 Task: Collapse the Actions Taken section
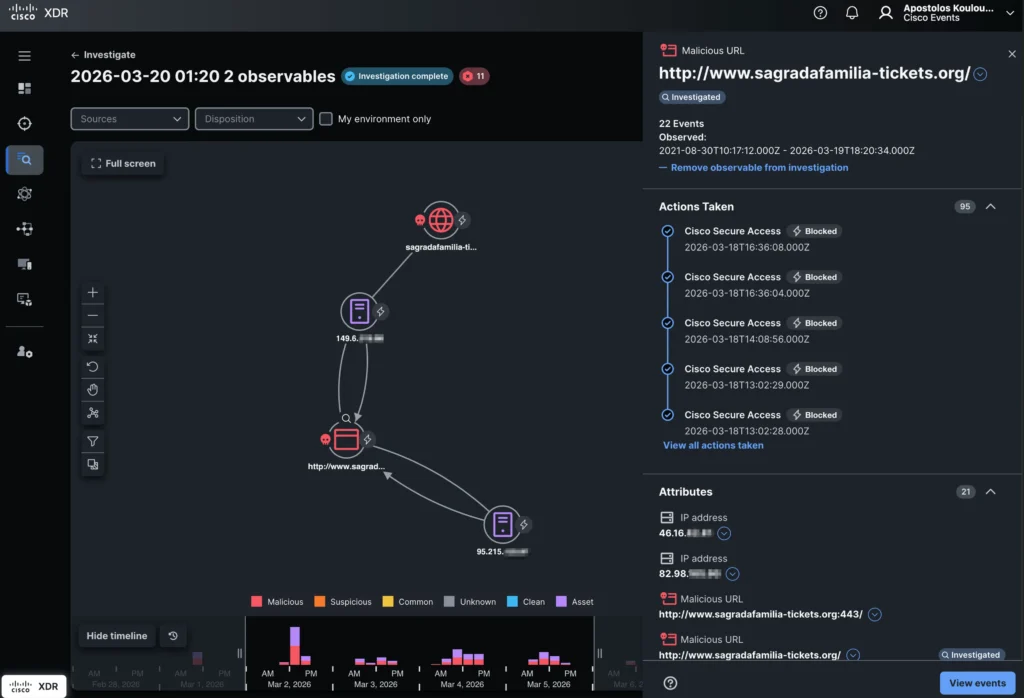click(990, 207)
